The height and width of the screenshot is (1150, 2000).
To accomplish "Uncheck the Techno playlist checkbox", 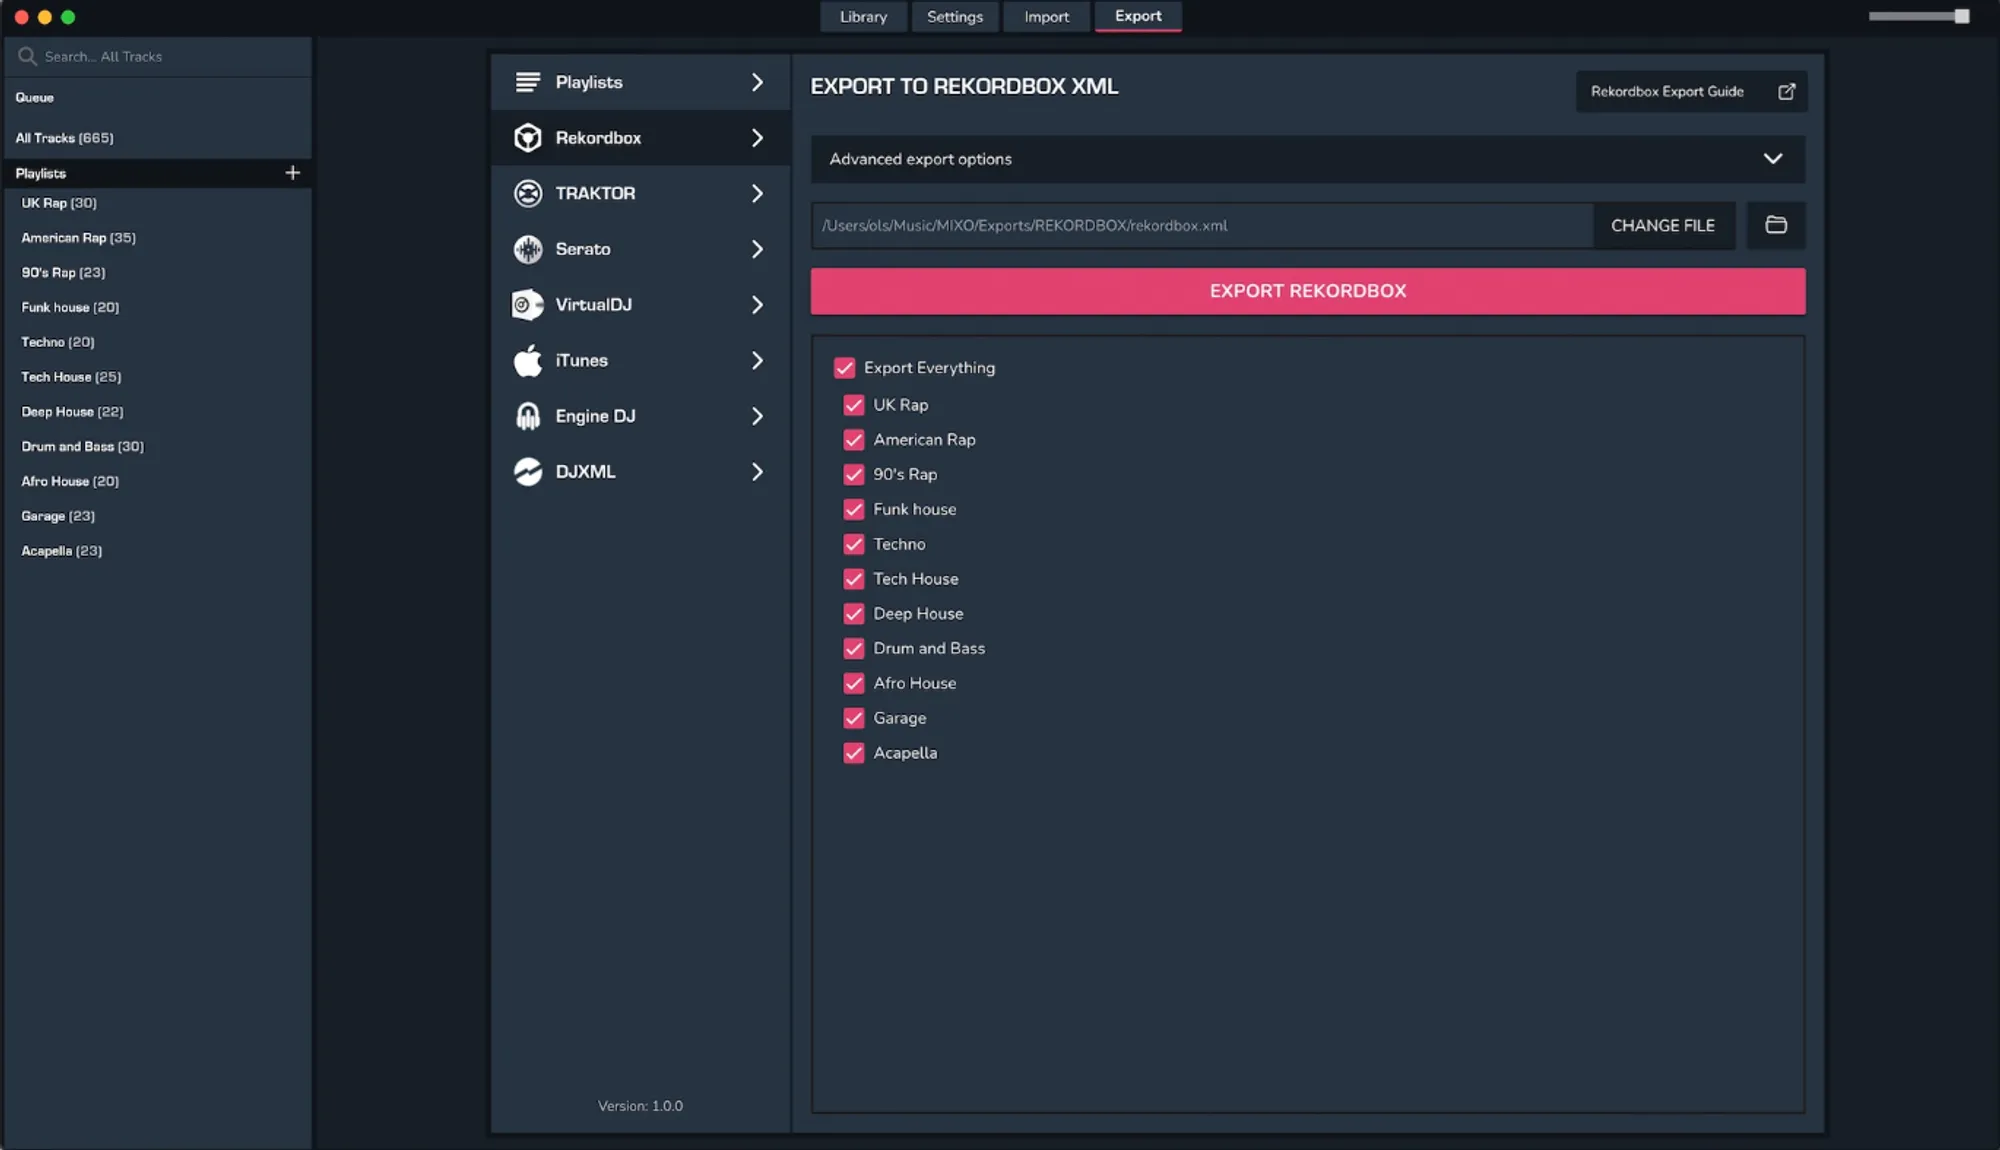I will [854, 544].
